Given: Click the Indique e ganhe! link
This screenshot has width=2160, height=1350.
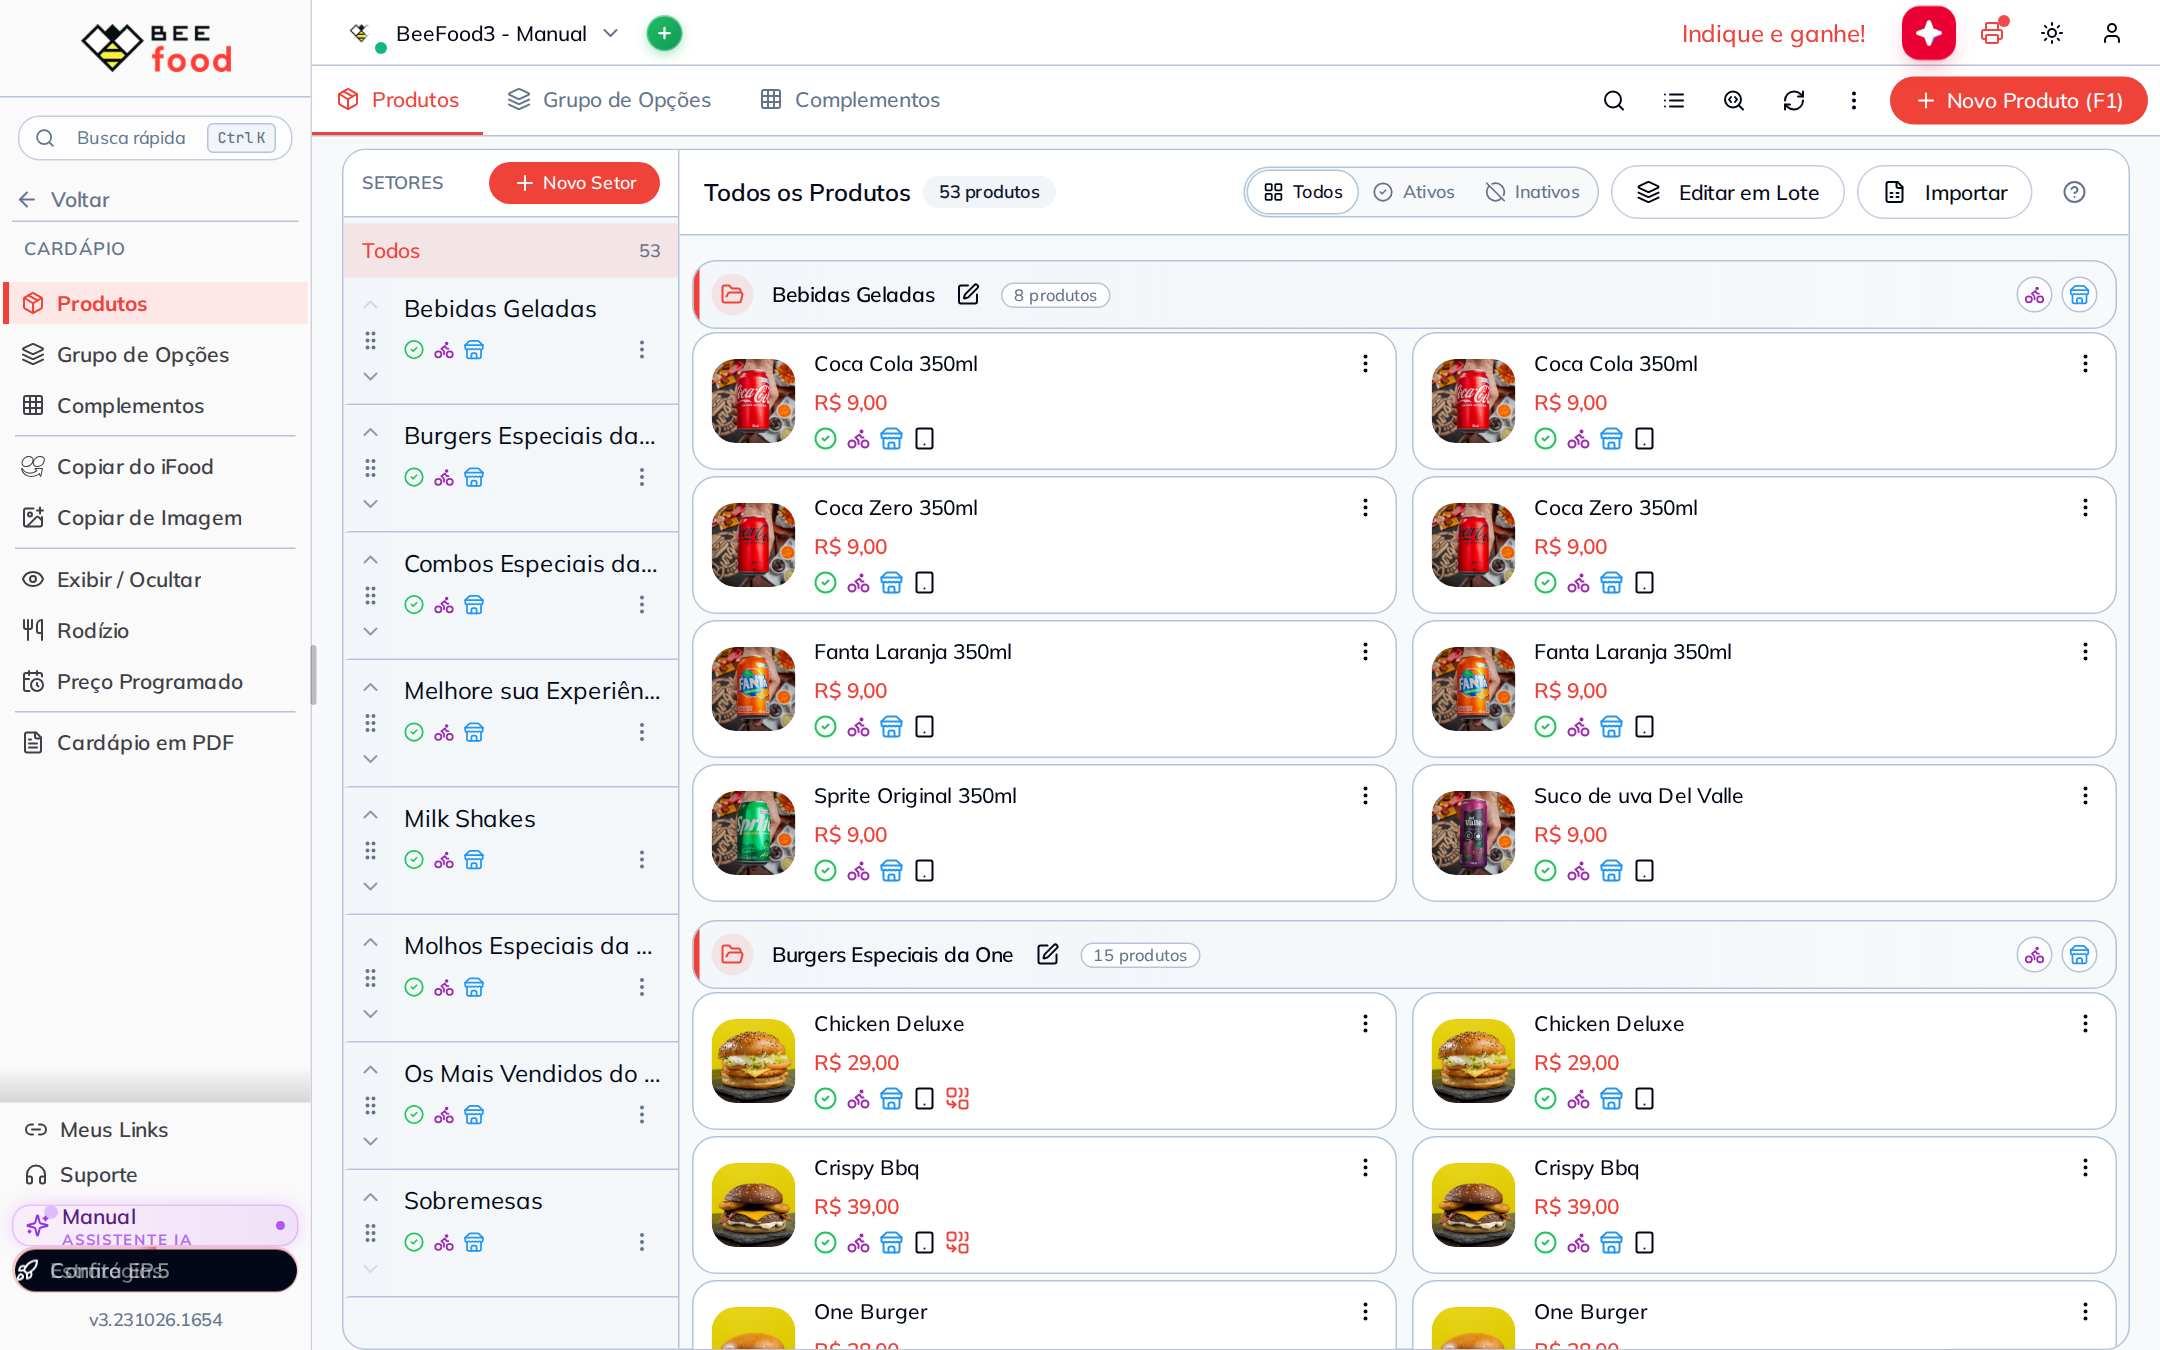Looking at the screenshot, I should coord(1773,34).
